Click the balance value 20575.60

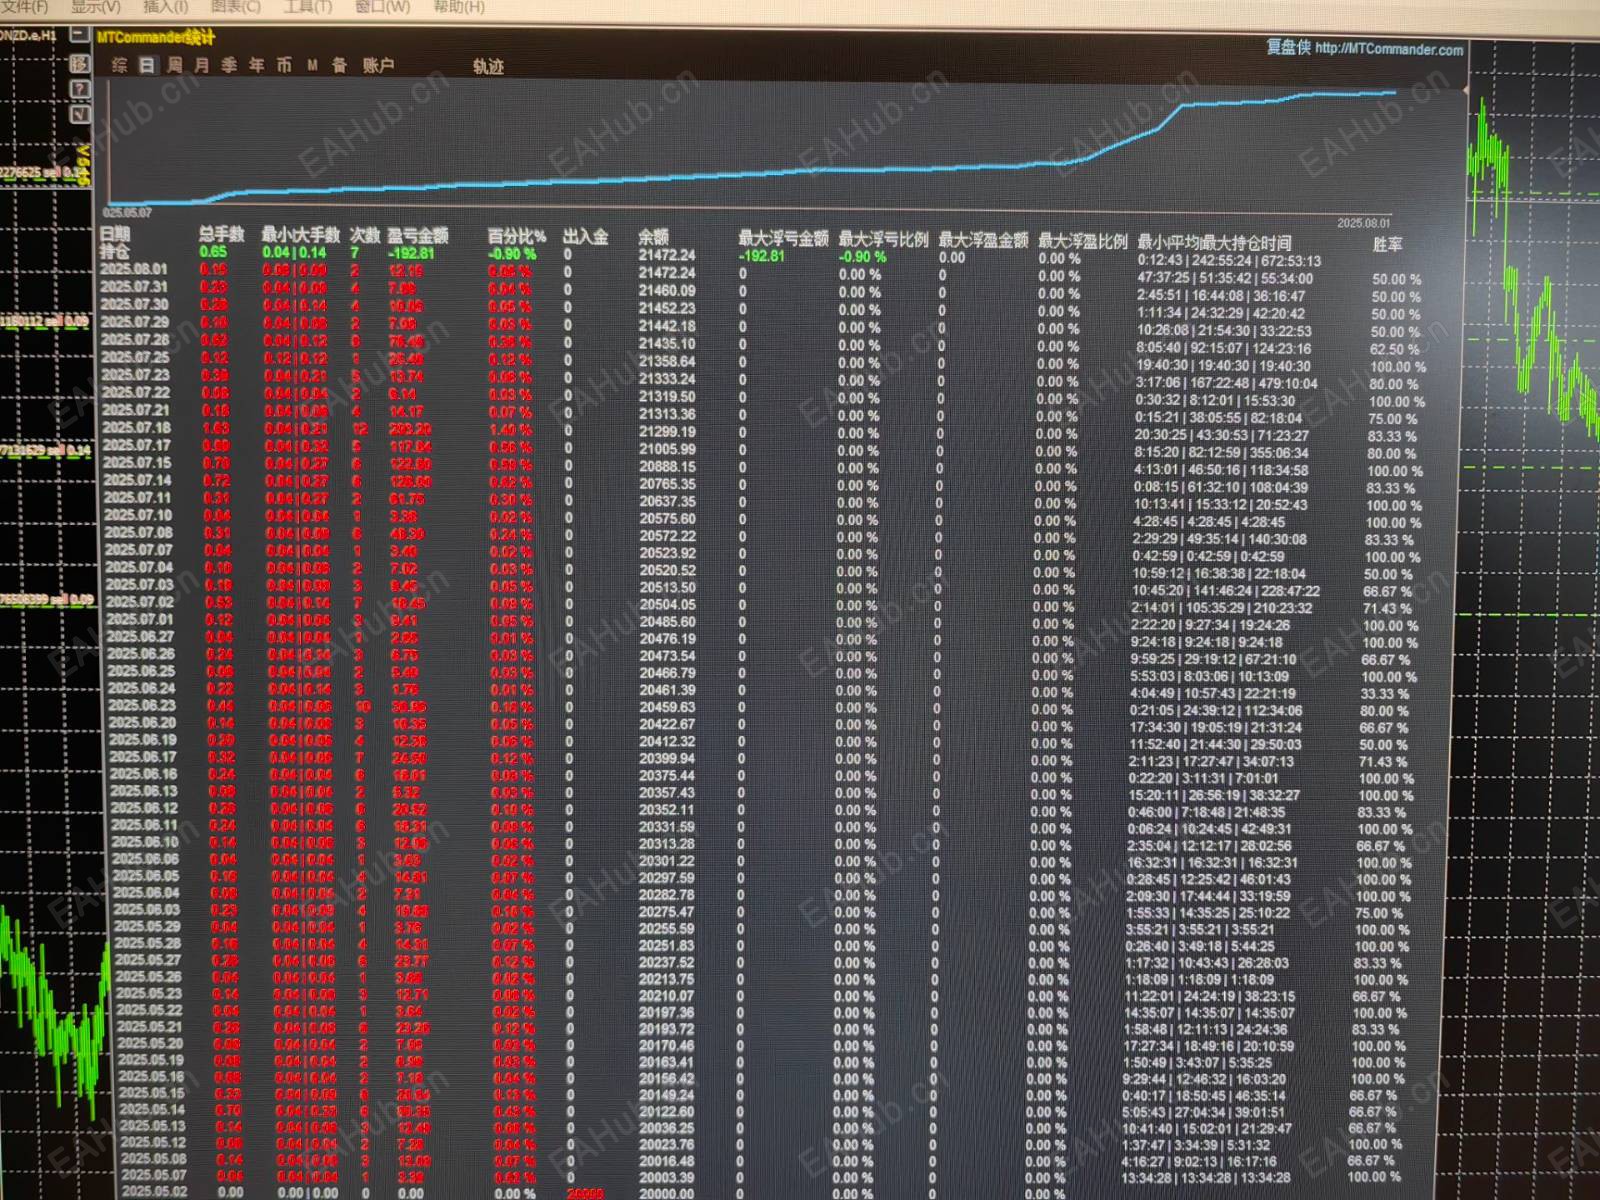click(x=667, y=519)
